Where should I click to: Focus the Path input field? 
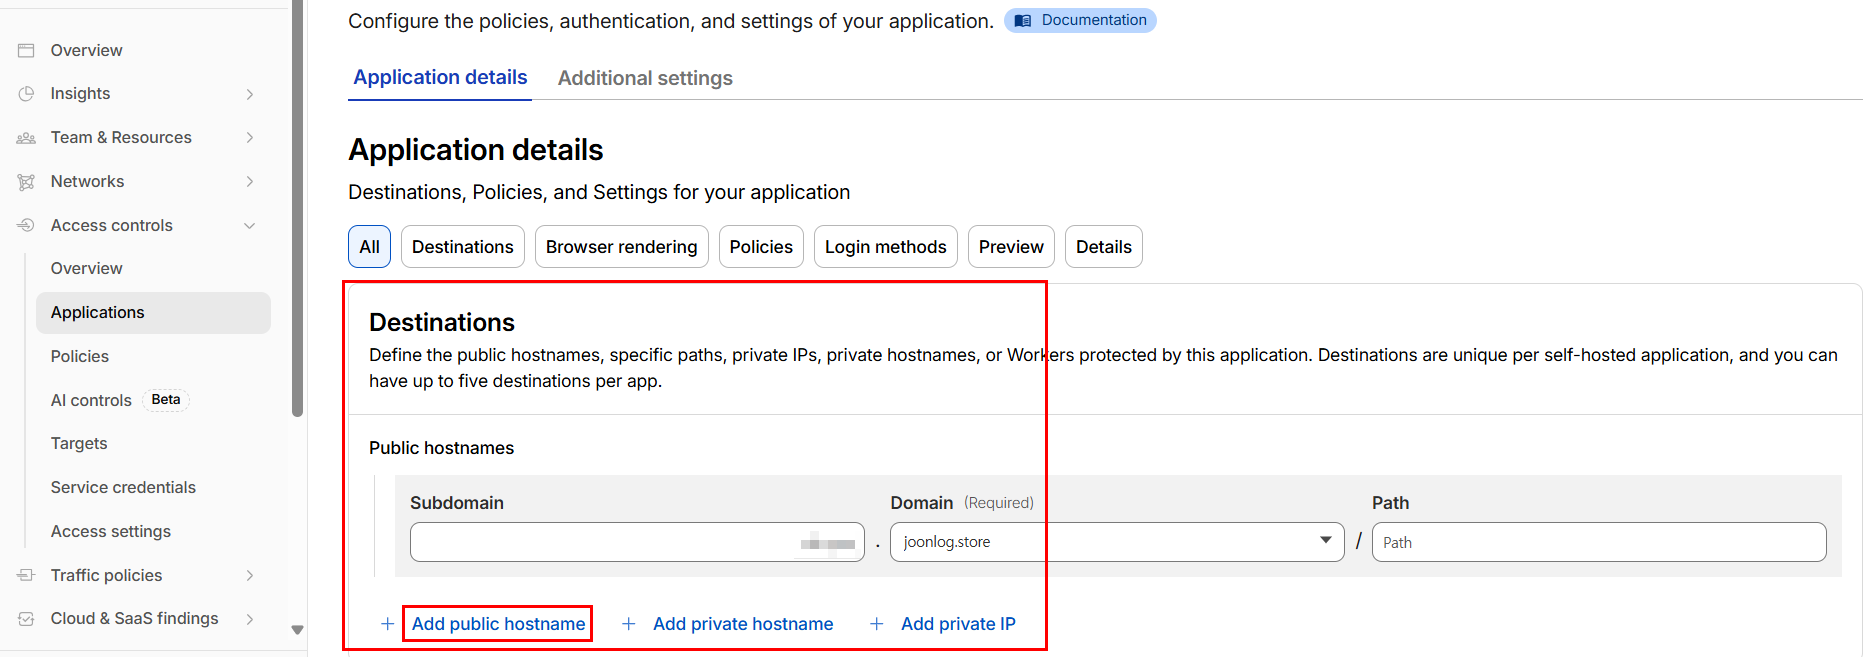[x=1599, y=542]
